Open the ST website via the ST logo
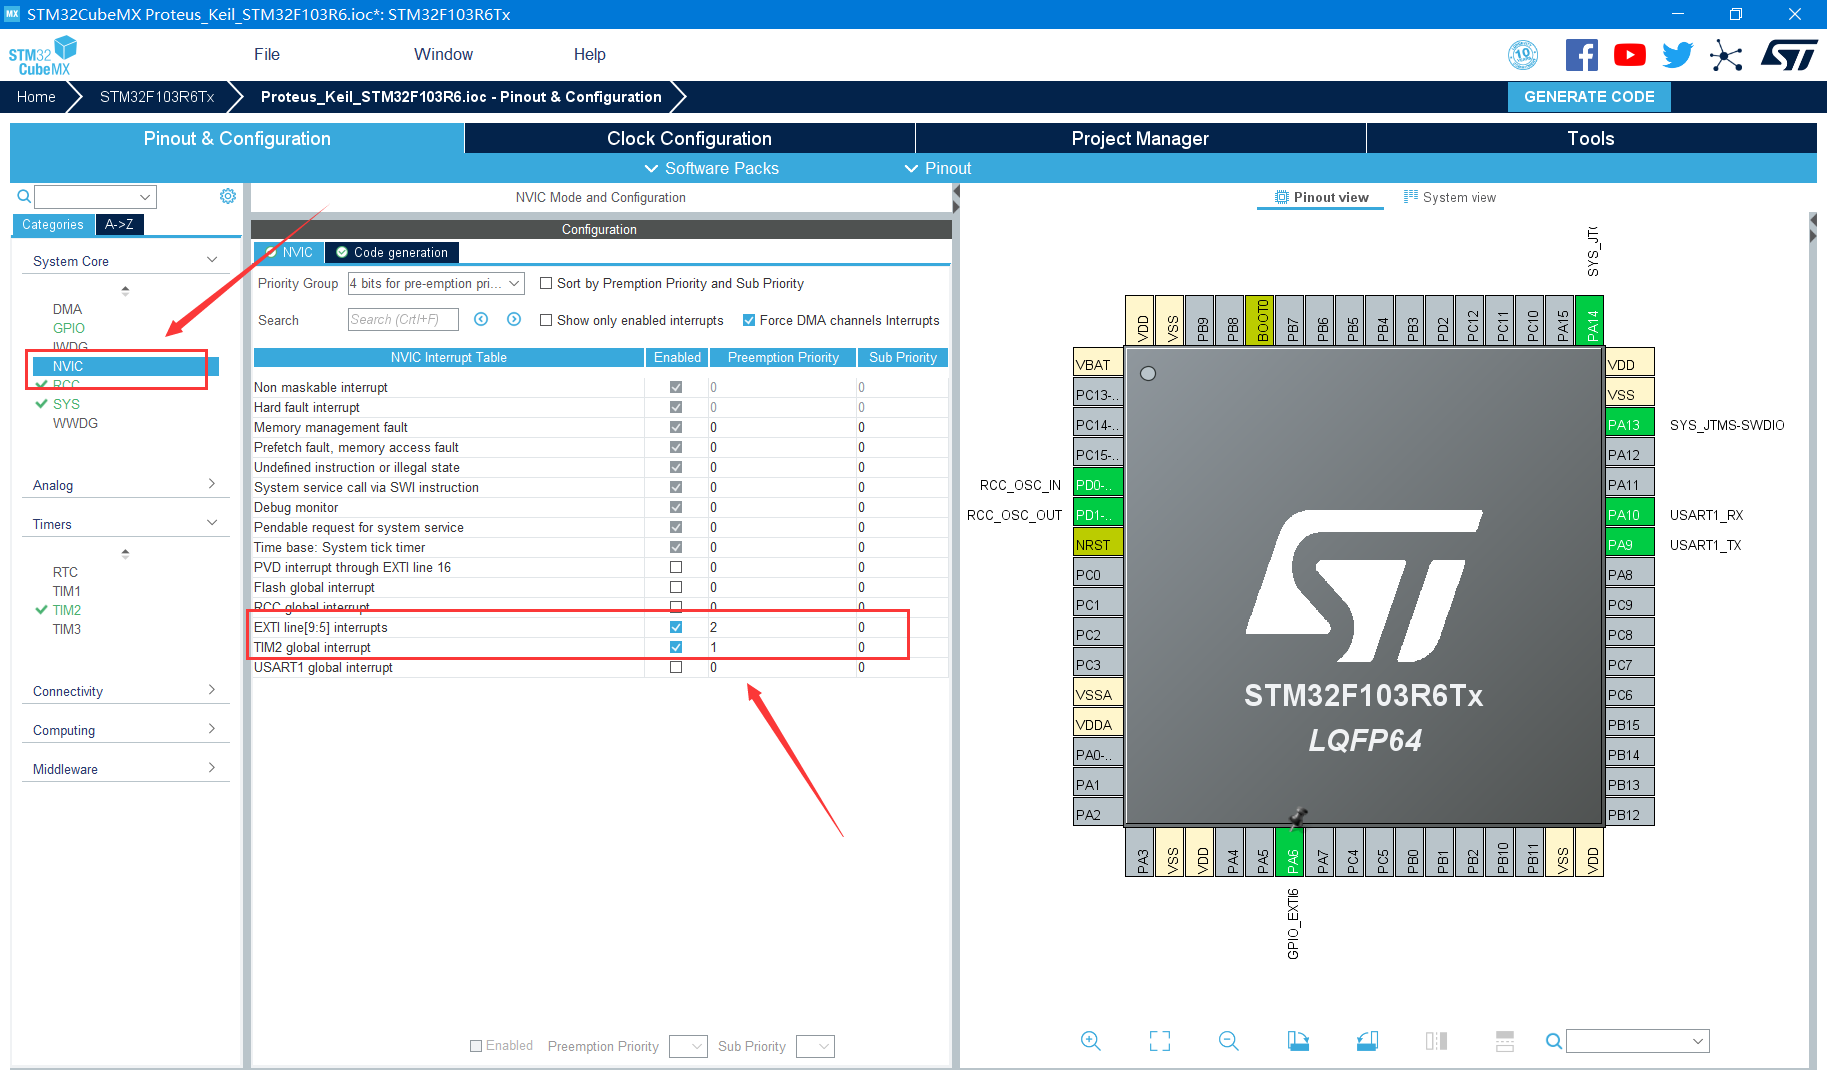This screenshot has width=1827, height=1080. tap(1790, 54)
